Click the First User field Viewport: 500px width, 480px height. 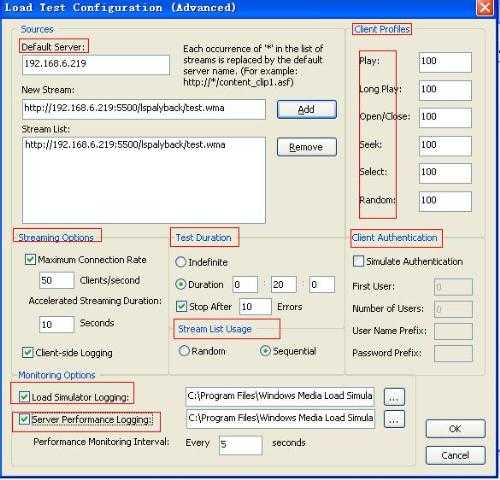pyautogui.click(x=453, y=287)
